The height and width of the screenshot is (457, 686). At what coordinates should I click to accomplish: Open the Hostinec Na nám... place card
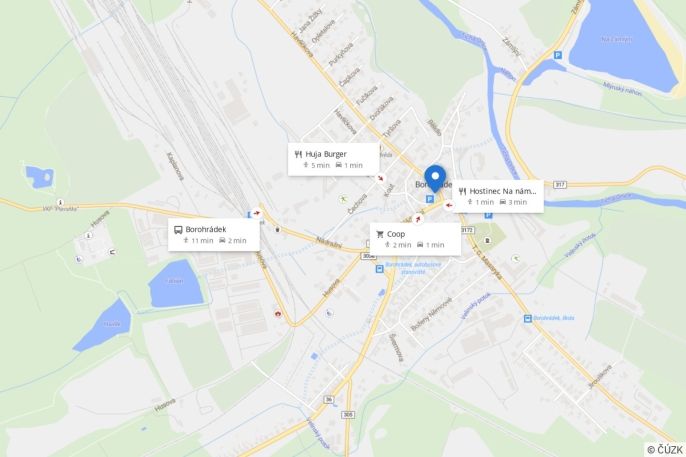(x=498, y=196)
